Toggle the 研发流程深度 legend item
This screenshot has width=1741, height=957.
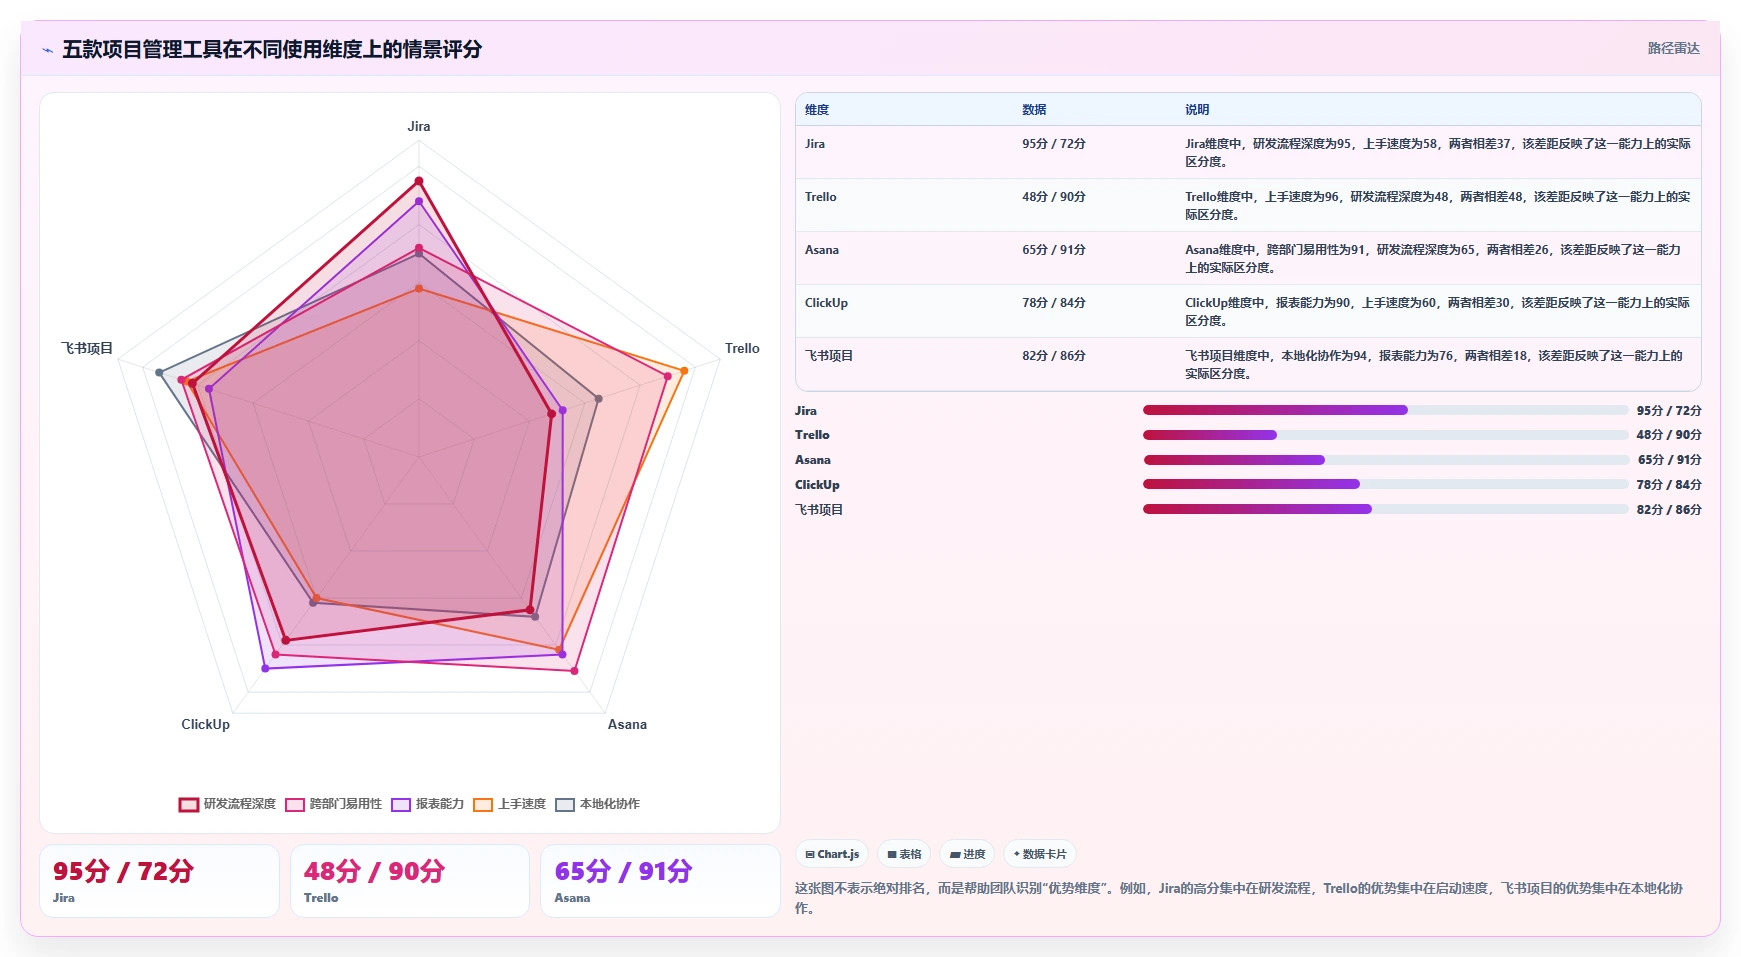(228, 804)
